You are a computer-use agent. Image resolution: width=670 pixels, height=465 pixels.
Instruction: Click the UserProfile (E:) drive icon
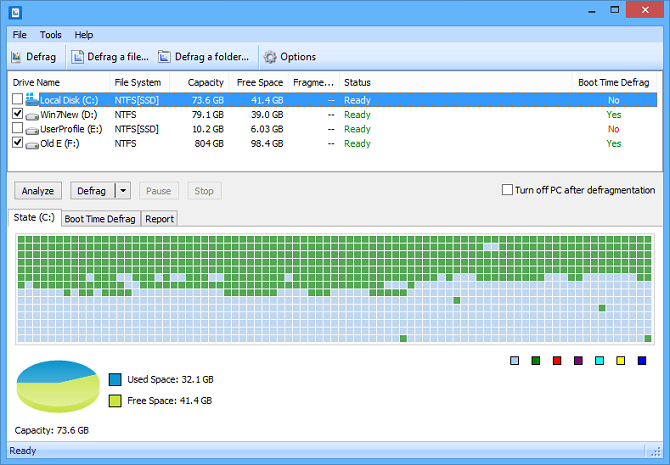pyautogui.click(x=31, y=129)
